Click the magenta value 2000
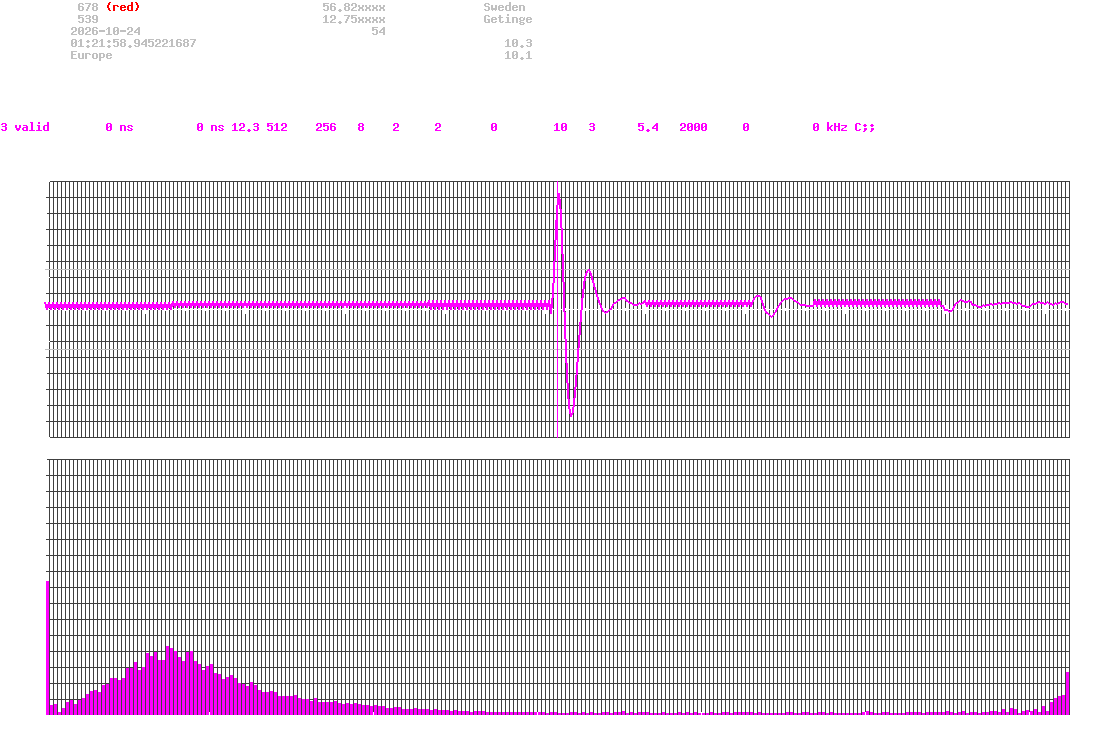 click(693, 126)
